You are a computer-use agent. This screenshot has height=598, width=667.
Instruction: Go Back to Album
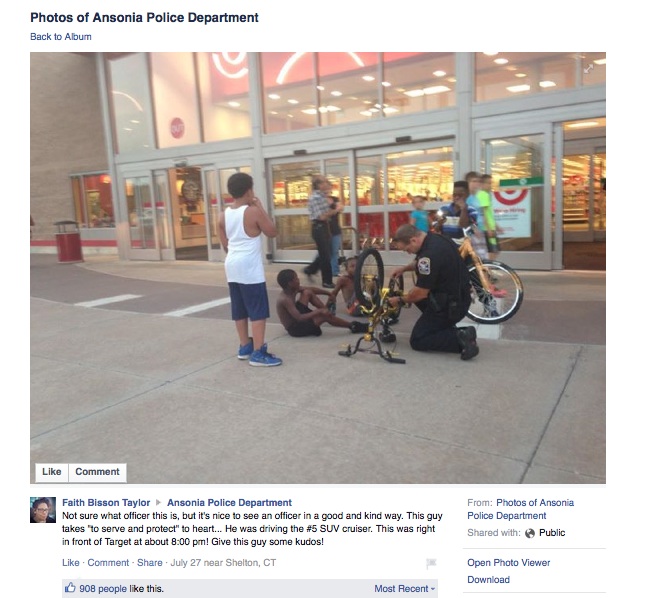[x=61, y=37]
